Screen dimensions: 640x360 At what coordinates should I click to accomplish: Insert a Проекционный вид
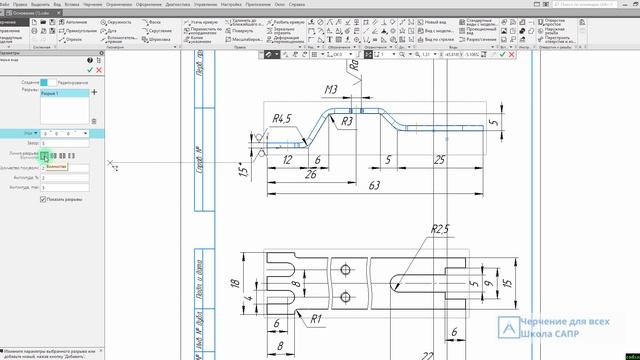pyautogui.click(x=478, y=31)
